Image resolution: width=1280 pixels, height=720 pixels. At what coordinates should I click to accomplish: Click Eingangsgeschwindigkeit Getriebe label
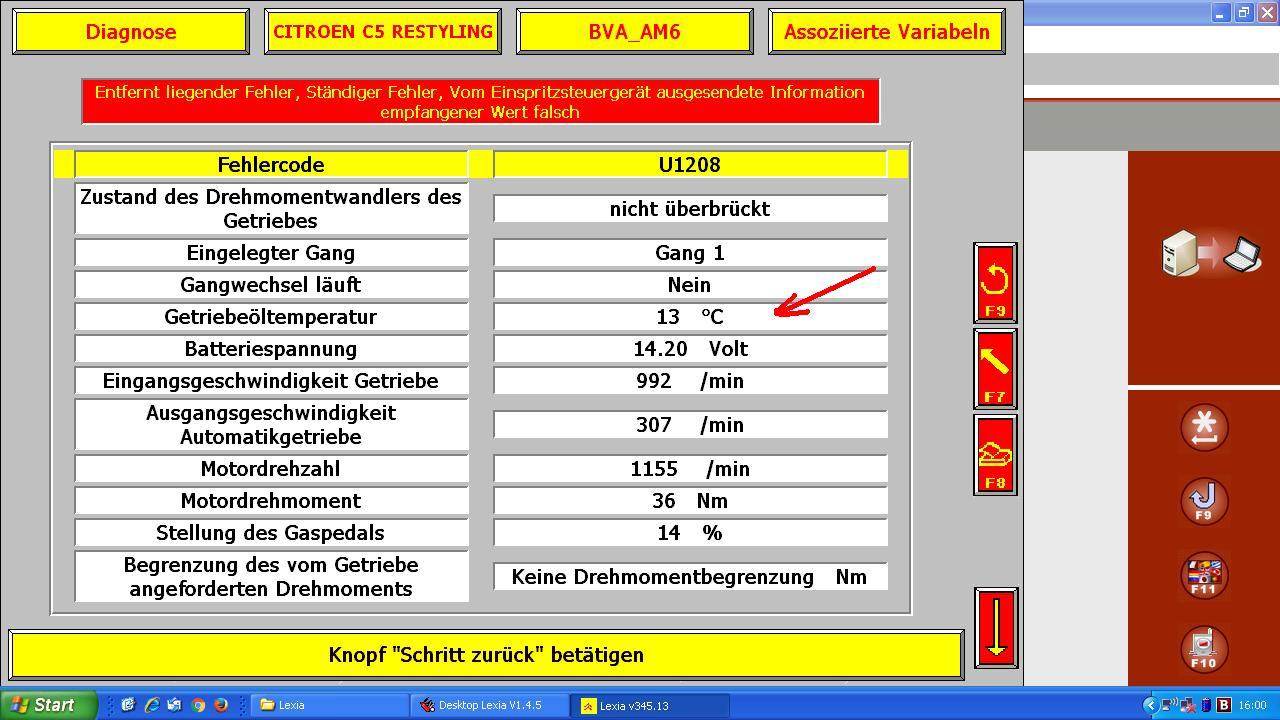[x=271, y=381]
